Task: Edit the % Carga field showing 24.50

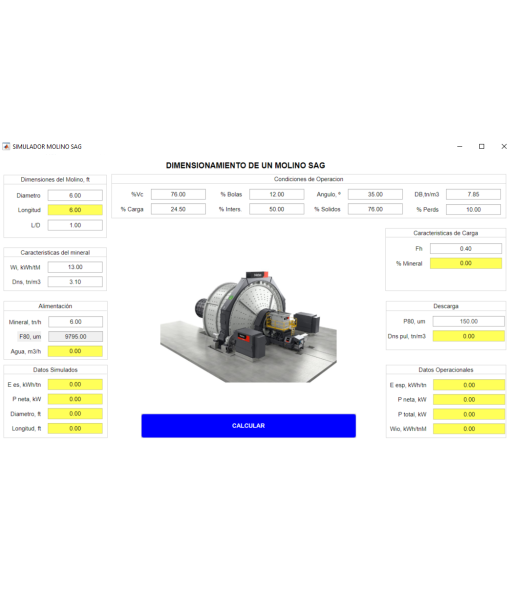Action: [178, 209]
